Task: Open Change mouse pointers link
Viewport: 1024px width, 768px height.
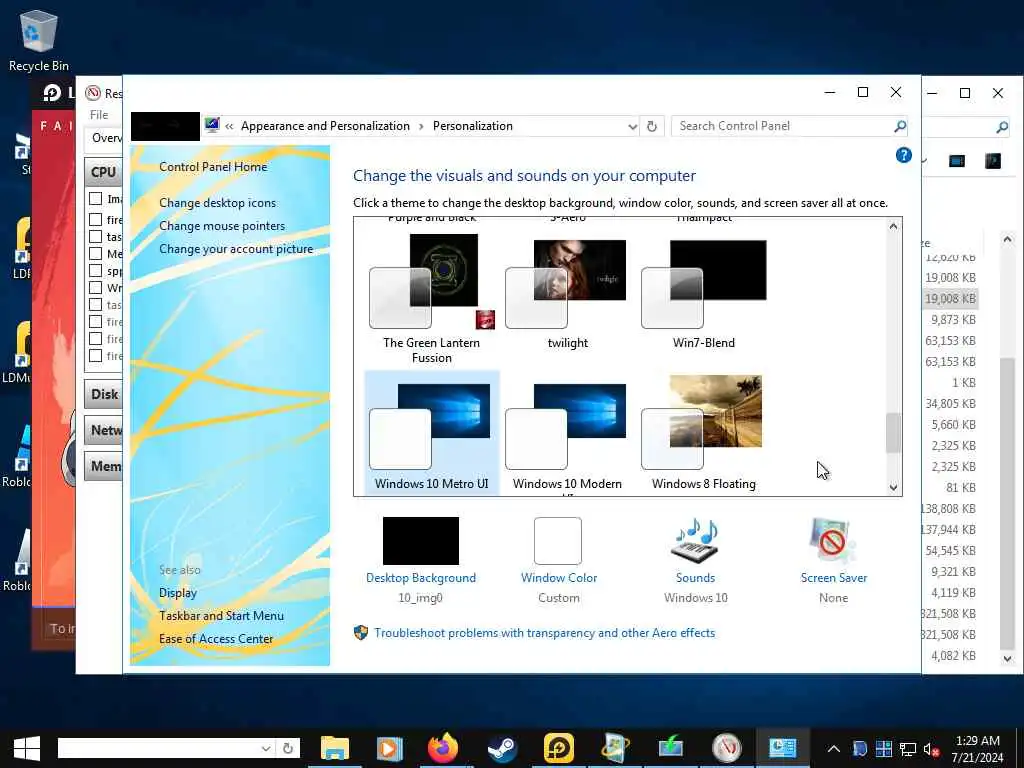Action: pos(222,226)
